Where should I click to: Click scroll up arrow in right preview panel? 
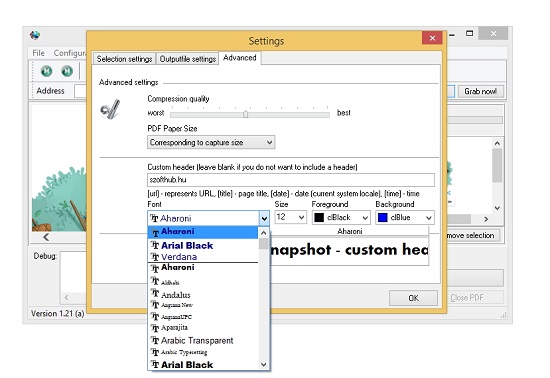[x=497, y=143]
